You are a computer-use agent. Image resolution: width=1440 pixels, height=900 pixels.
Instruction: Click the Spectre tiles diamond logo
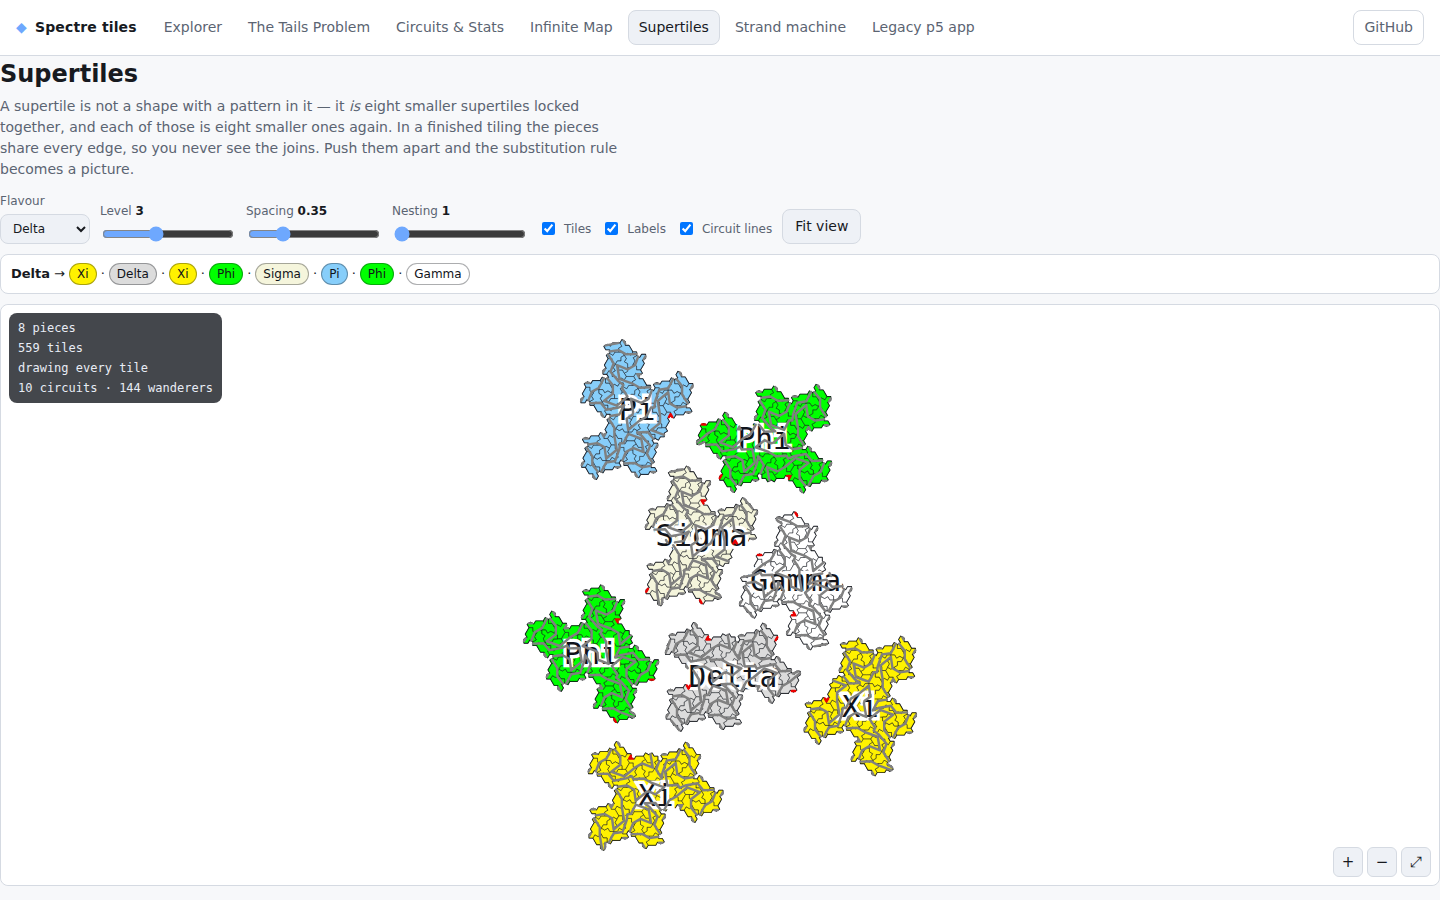22,28
